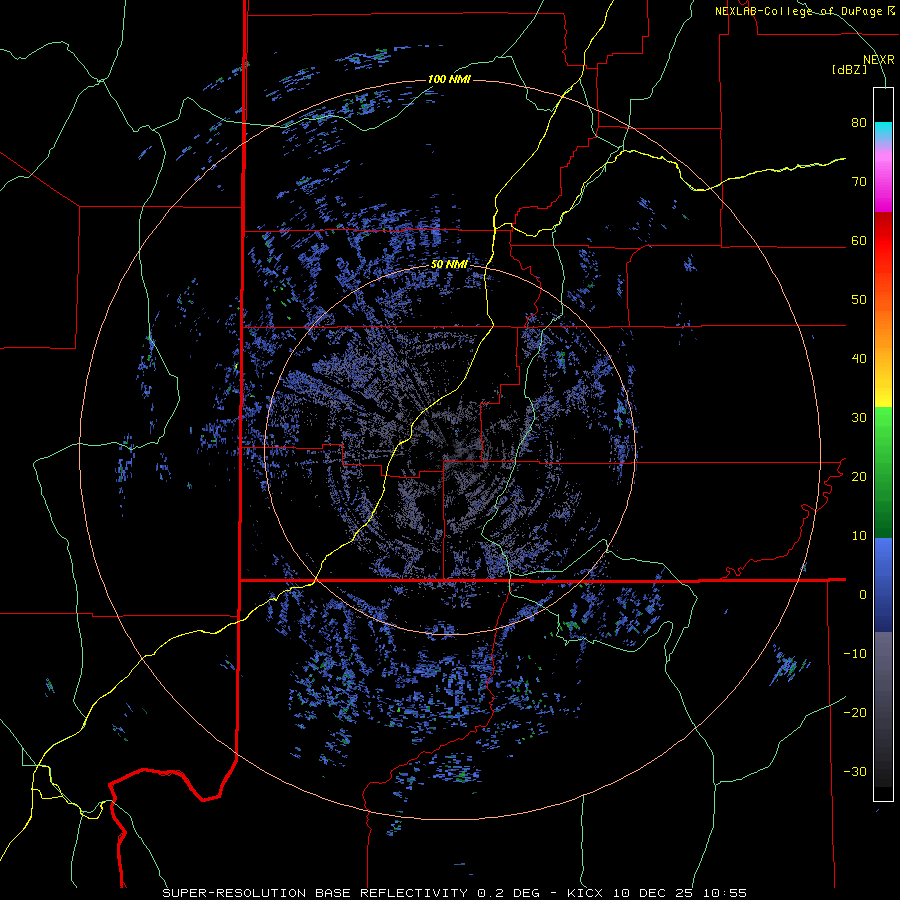Click the "100 NMI" range ring label
This screenshot has height=900, width=900.
(449, 79)
